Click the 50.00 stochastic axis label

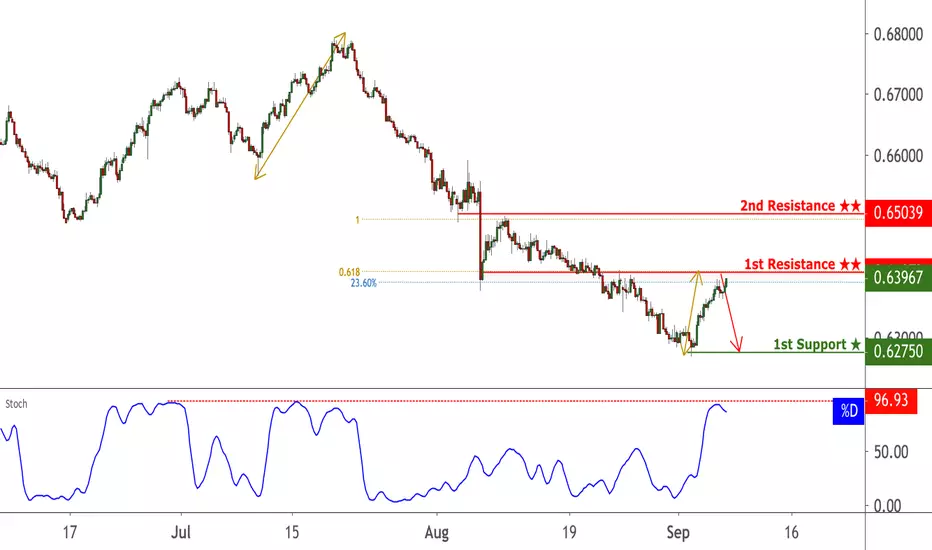pos(891,452)
